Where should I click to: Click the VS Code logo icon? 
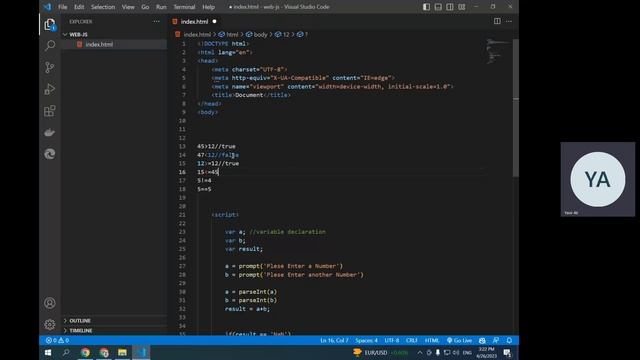47,7
